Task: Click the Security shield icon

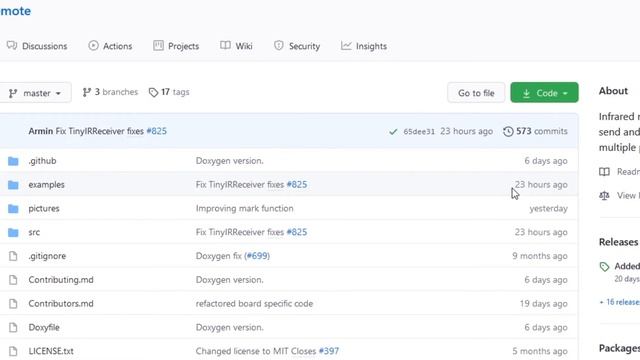Action: [x=279, y=46]
